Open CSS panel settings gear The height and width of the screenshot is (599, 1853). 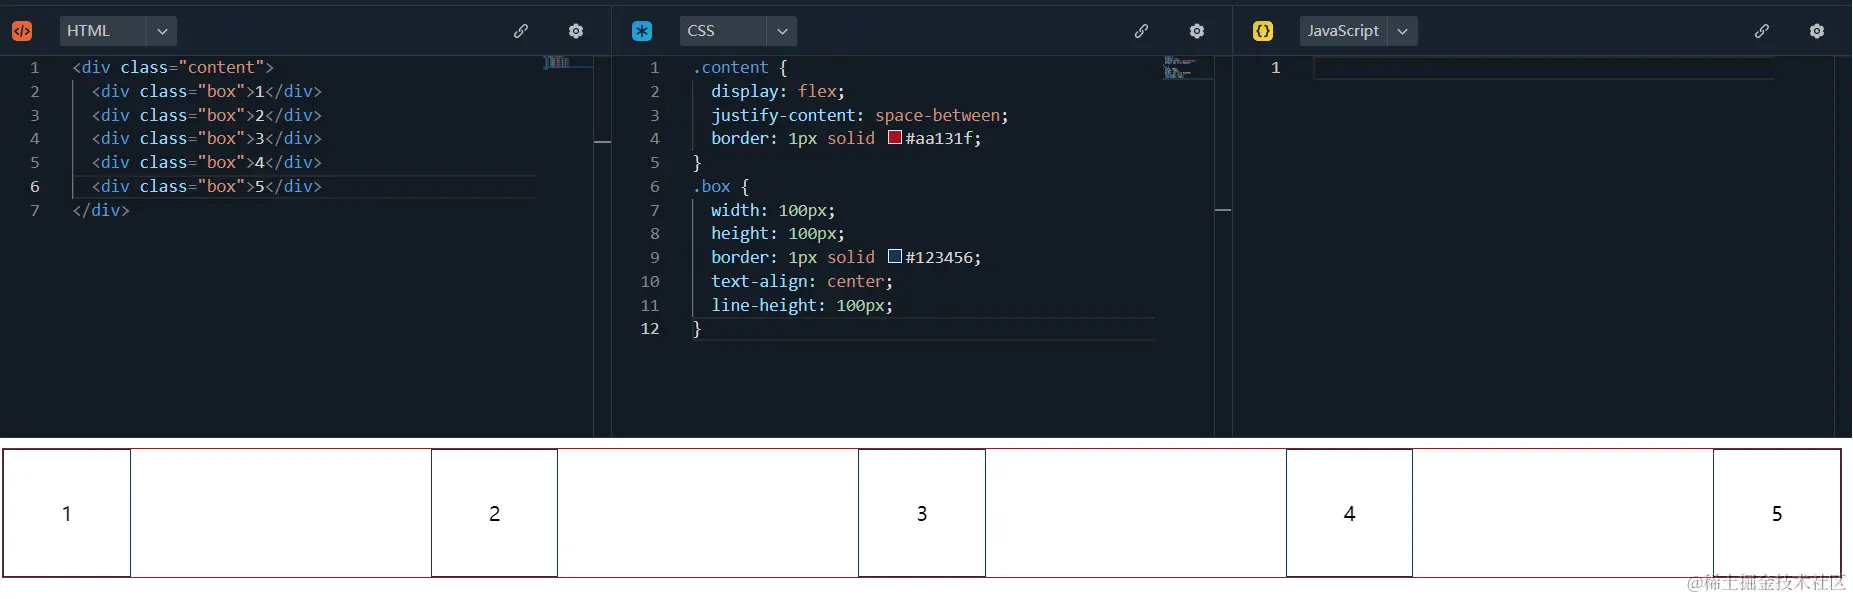click(x=1197, y=31)
